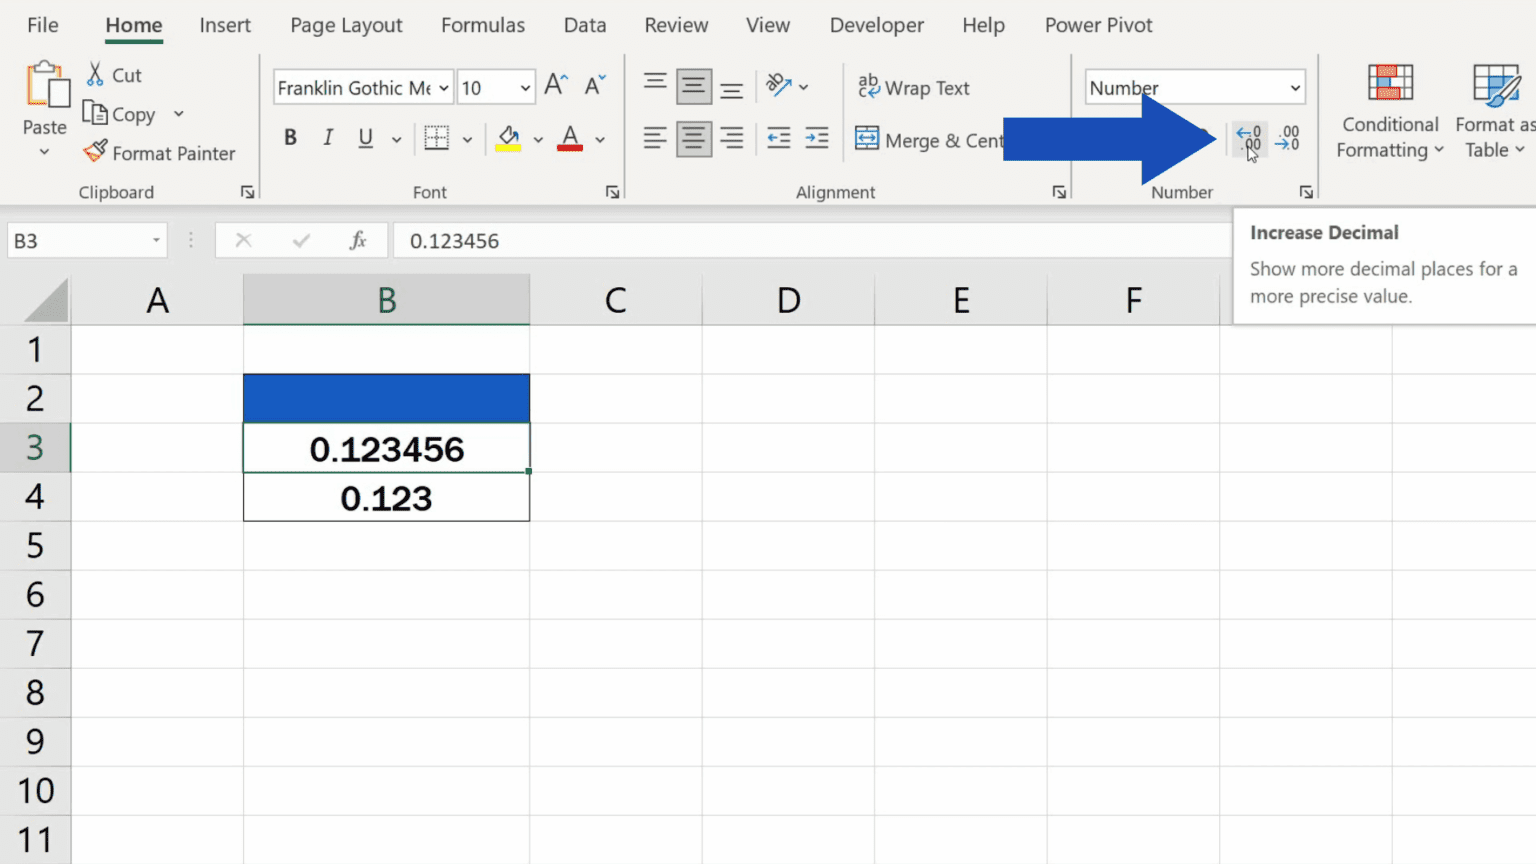The image size is (1536, 864).
Task: Toggle underline formatting
Action: 365,138
